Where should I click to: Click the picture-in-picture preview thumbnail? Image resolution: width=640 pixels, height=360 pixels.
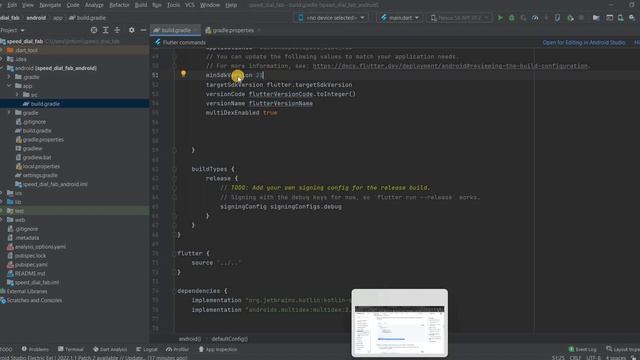coord(400,323)
